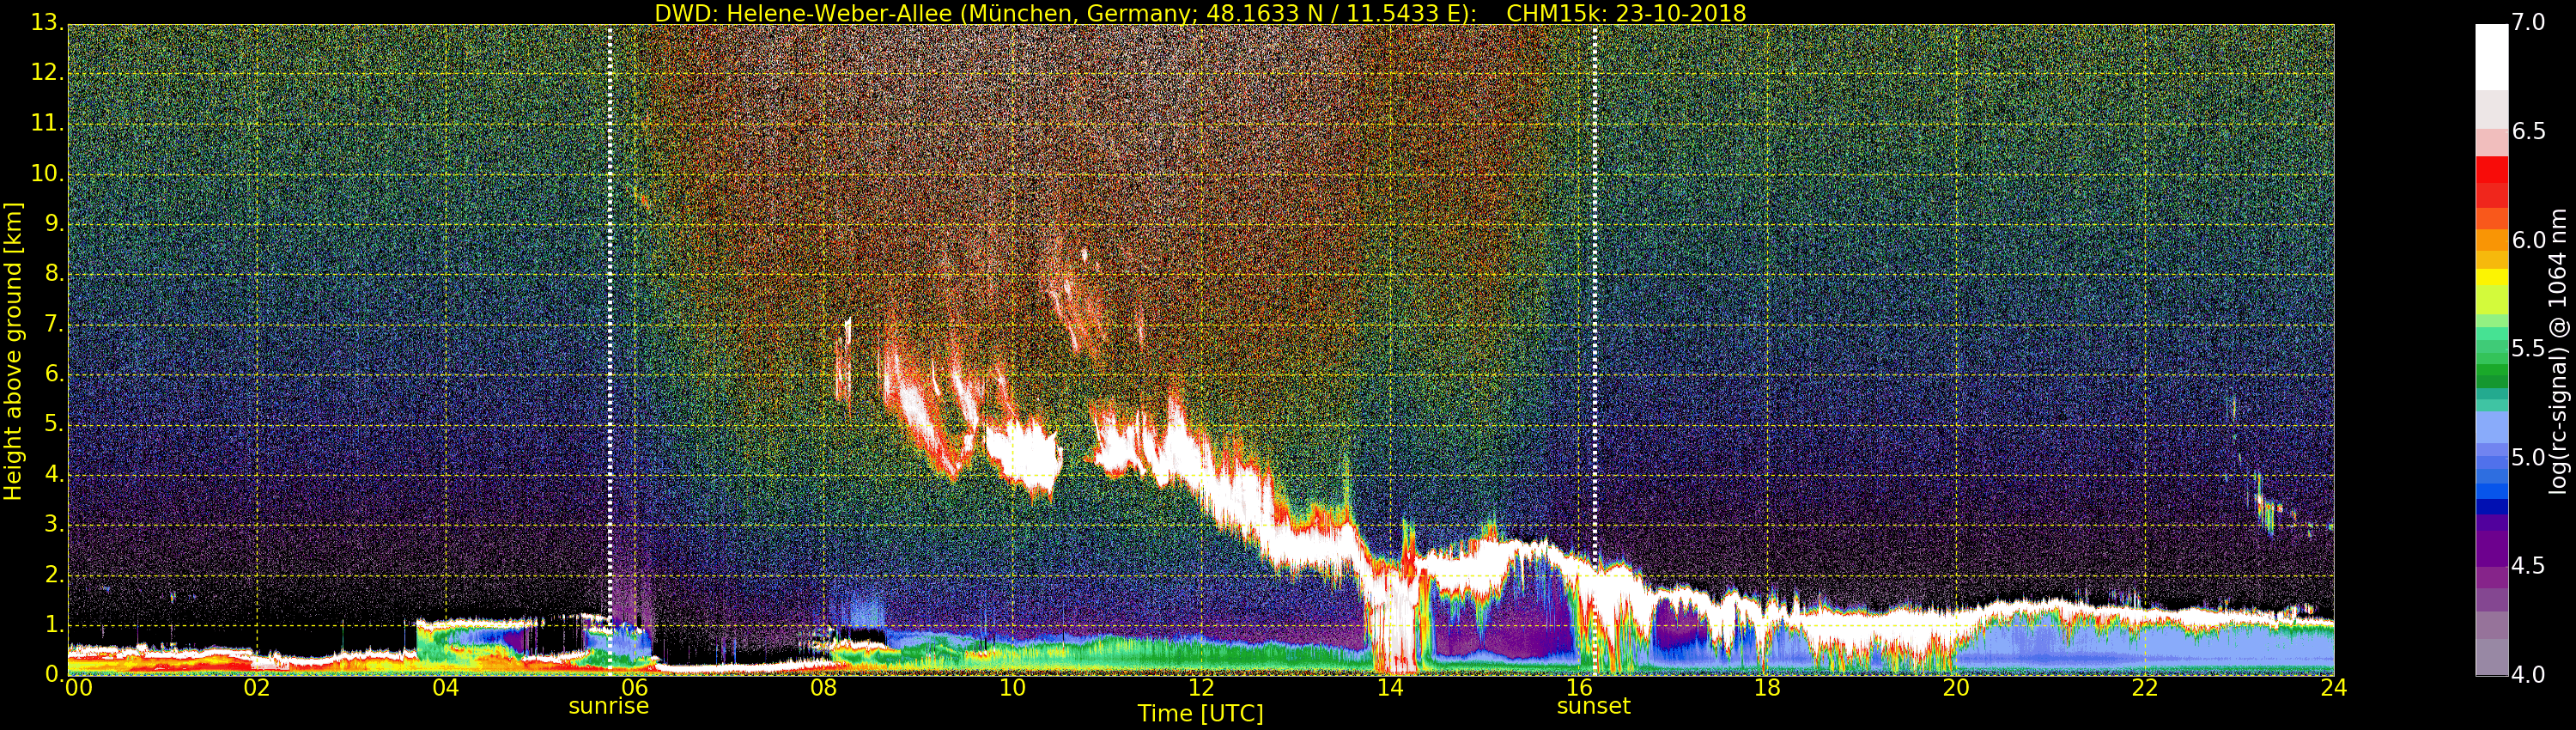
Task: Click the height axis tick label 8
Action: [54, 274]
